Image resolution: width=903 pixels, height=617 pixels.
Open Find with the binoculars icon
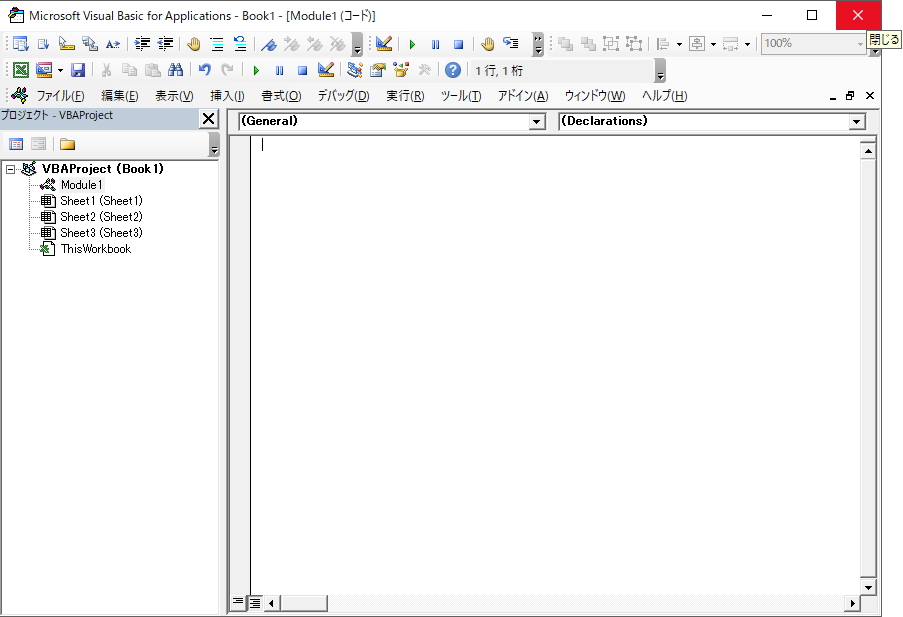[176, 70]
